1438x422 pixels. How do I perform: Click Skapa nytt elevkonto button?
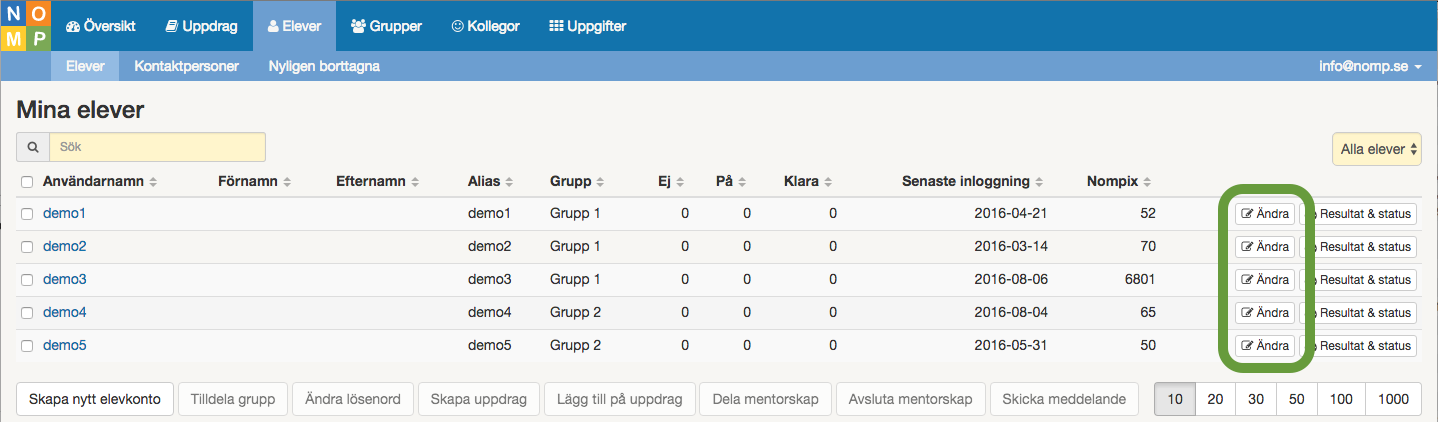[x=95, y=399]
